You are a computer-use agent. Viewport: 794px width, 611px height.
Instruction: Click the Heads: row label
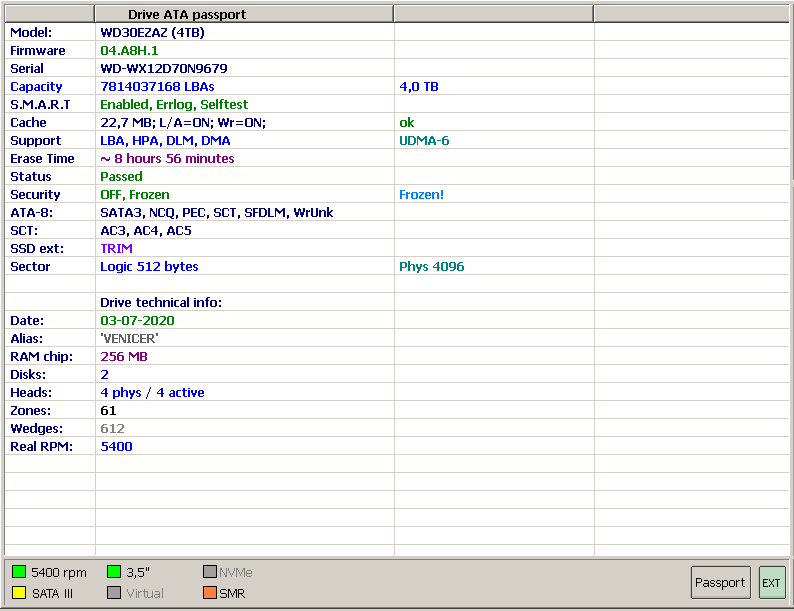pyautogui.click(x=30, y=393)
